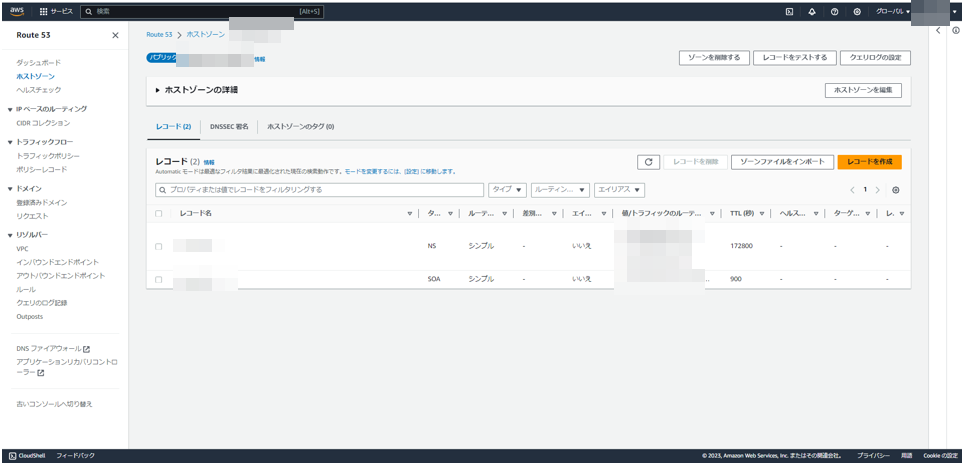Go to previous records page arrow
The width and height of the screenshot is (962, 464).
pos(852,190)
